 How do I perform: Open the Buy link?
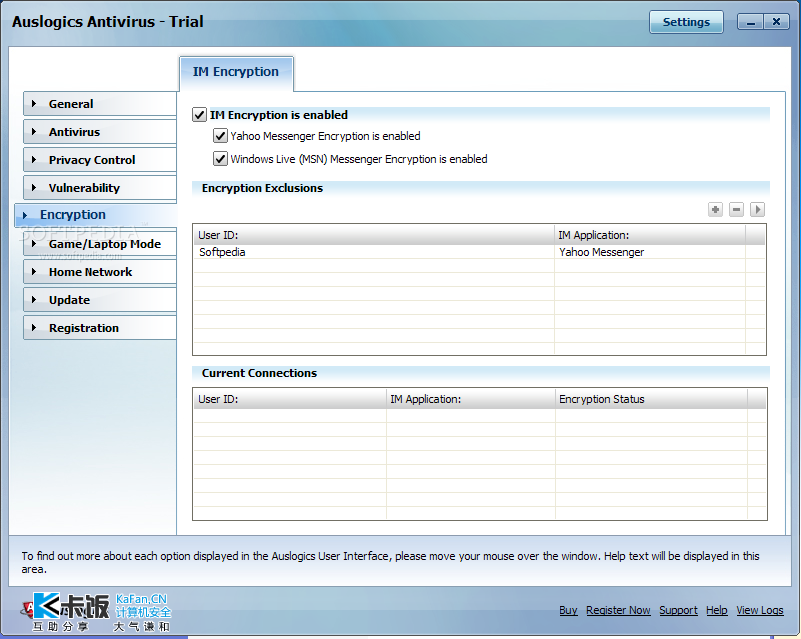click(x=568, y=610)
